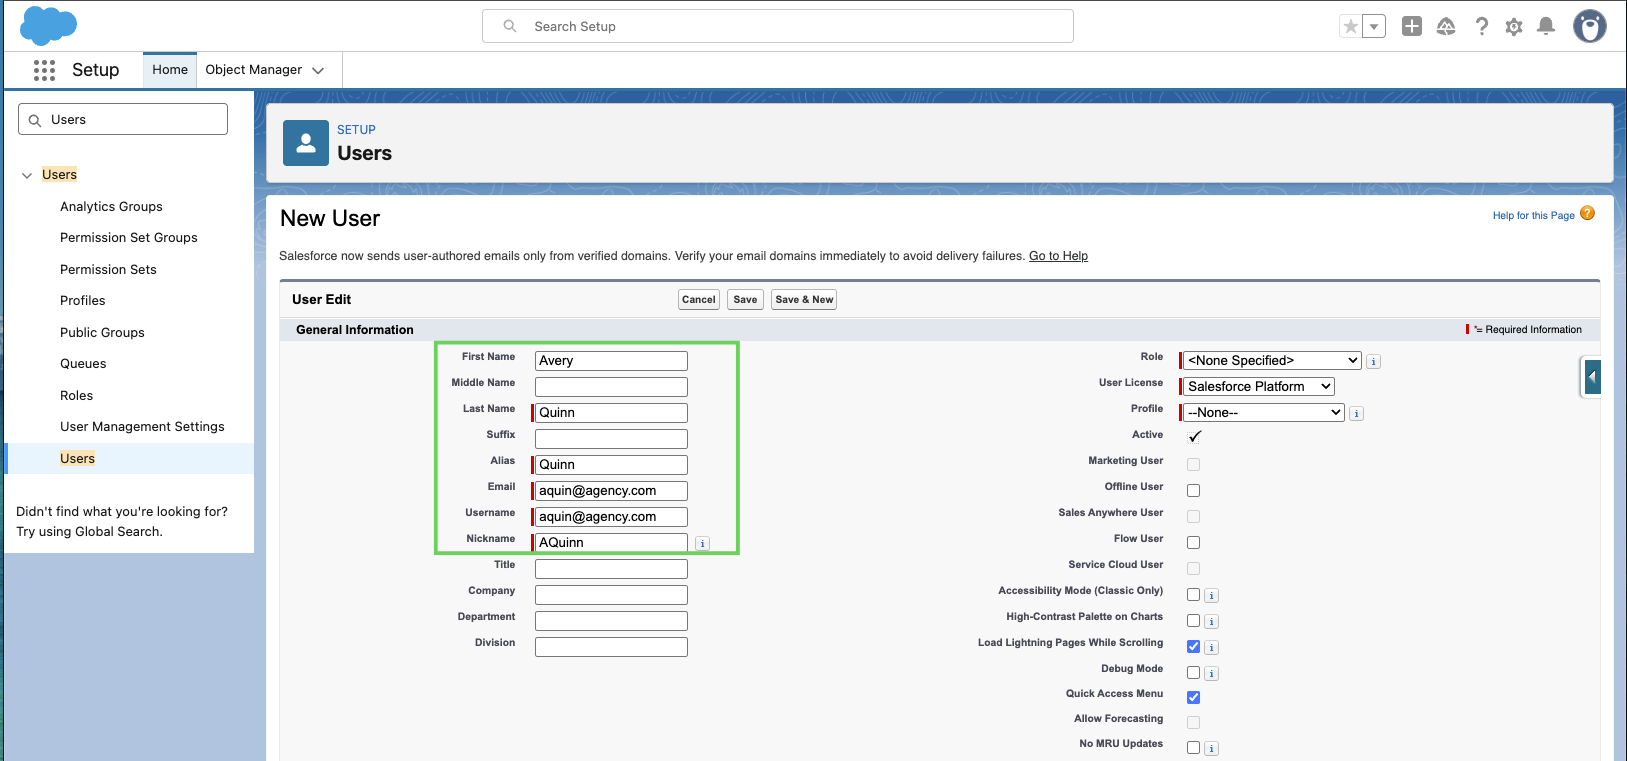The width and height of the screenshot is (1627, 761).
Task: Open the Help for this Page link
Action: 1534,215
